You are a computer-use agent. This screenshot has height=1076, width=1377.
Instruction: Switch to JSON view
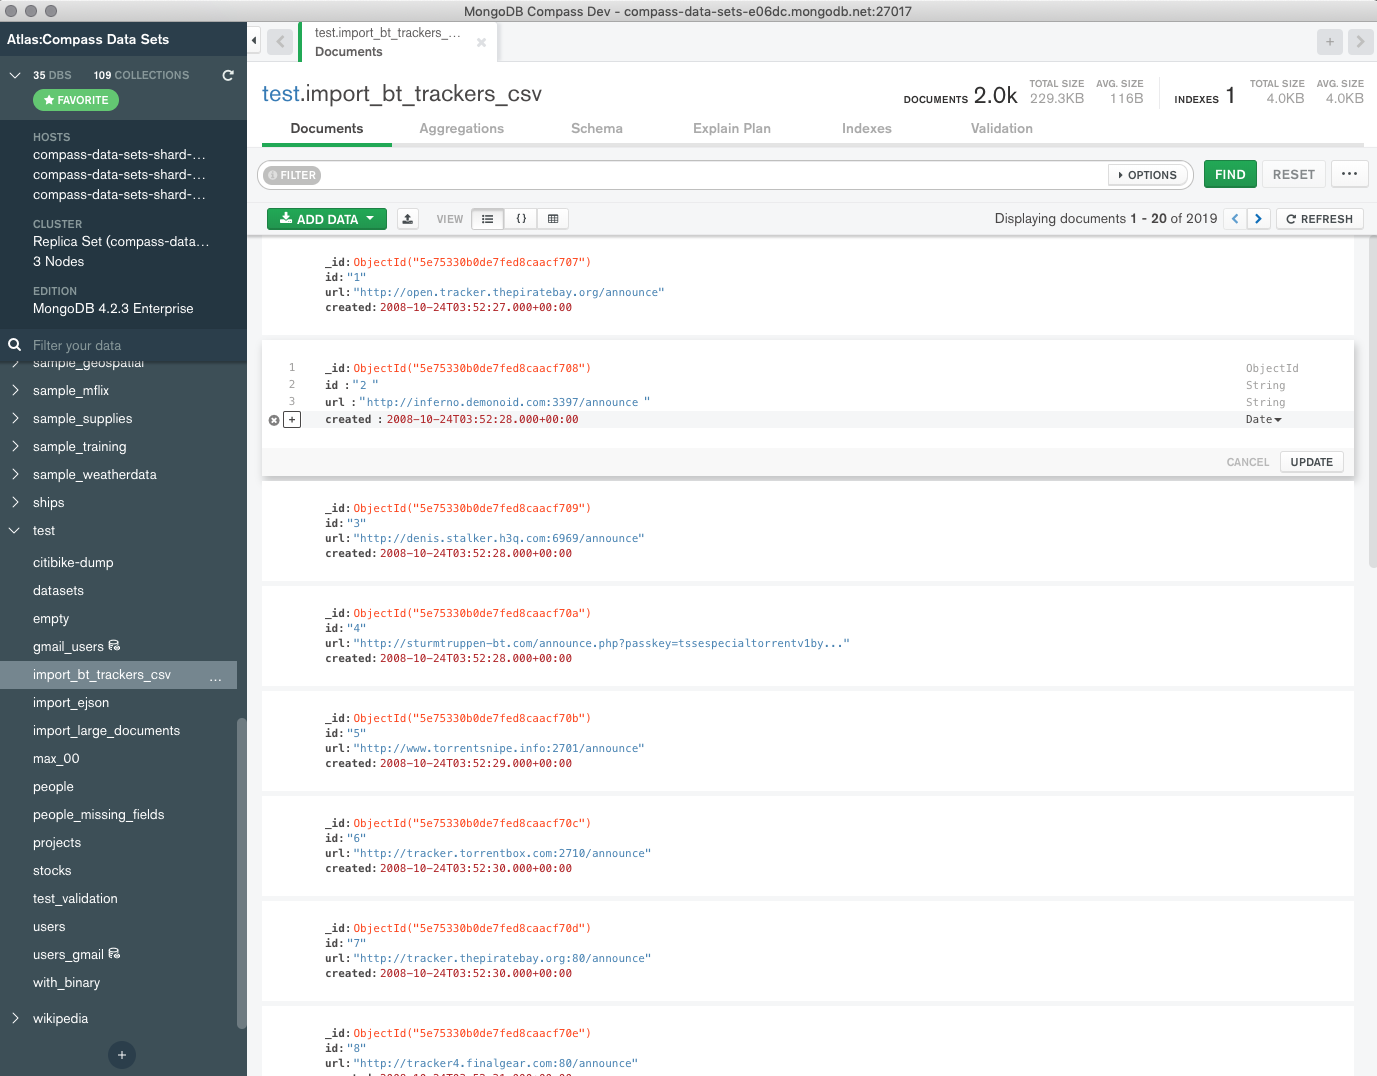coord(521,219)
